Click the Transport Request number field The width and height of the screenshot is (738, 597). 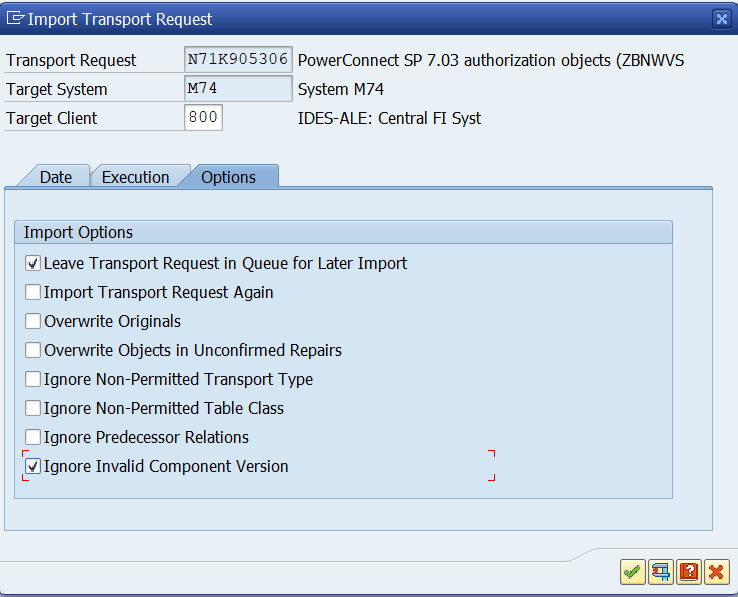[x=238, y=60]
